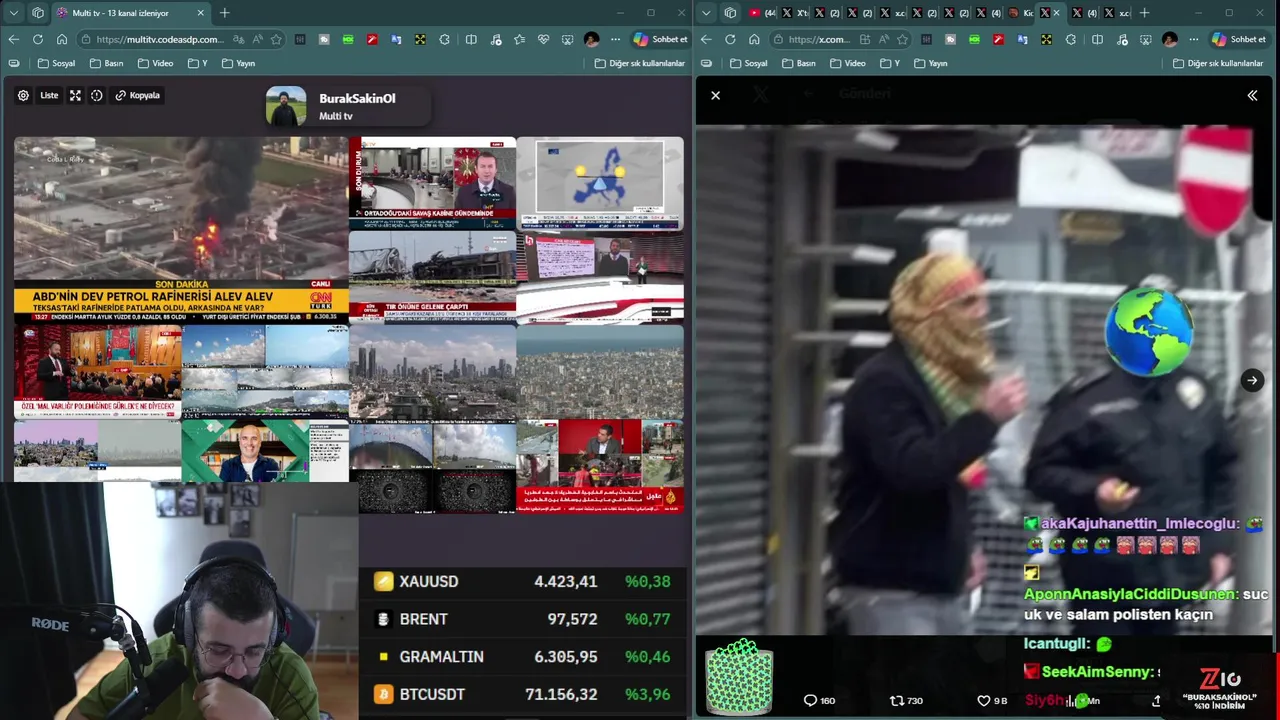This screenshot has height=720, width=1280.
Task: Click the BRENT price row
Action: pyautogui.click(x=522, y=619)
